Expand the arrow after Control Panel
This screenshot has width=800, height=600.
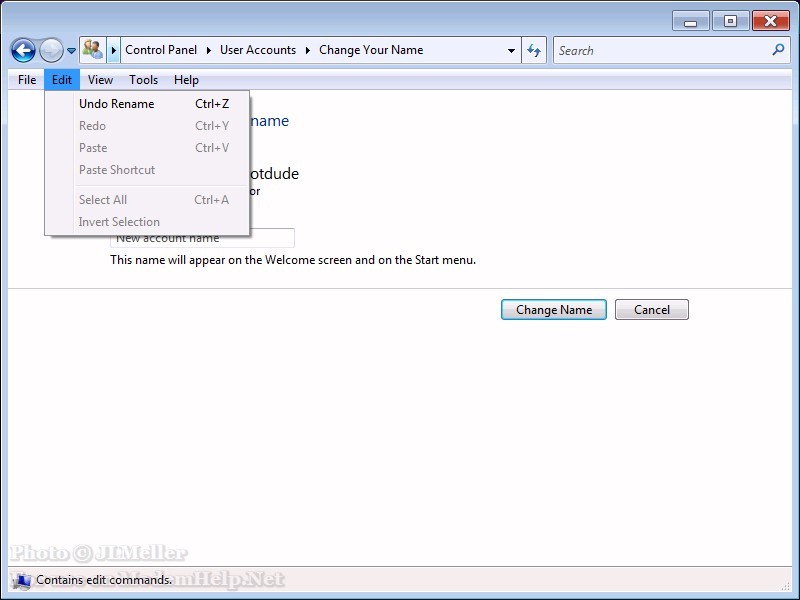[209, 50]
